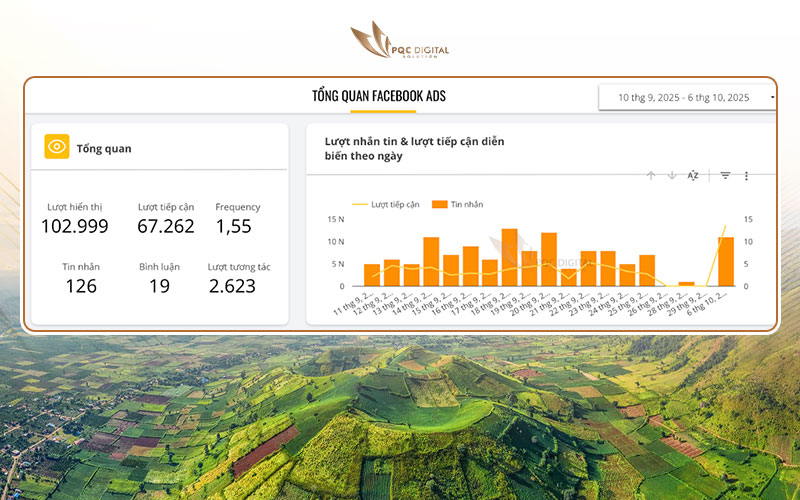
Task: Click the Bình luận value 19
Action: [x=159, y=286]
